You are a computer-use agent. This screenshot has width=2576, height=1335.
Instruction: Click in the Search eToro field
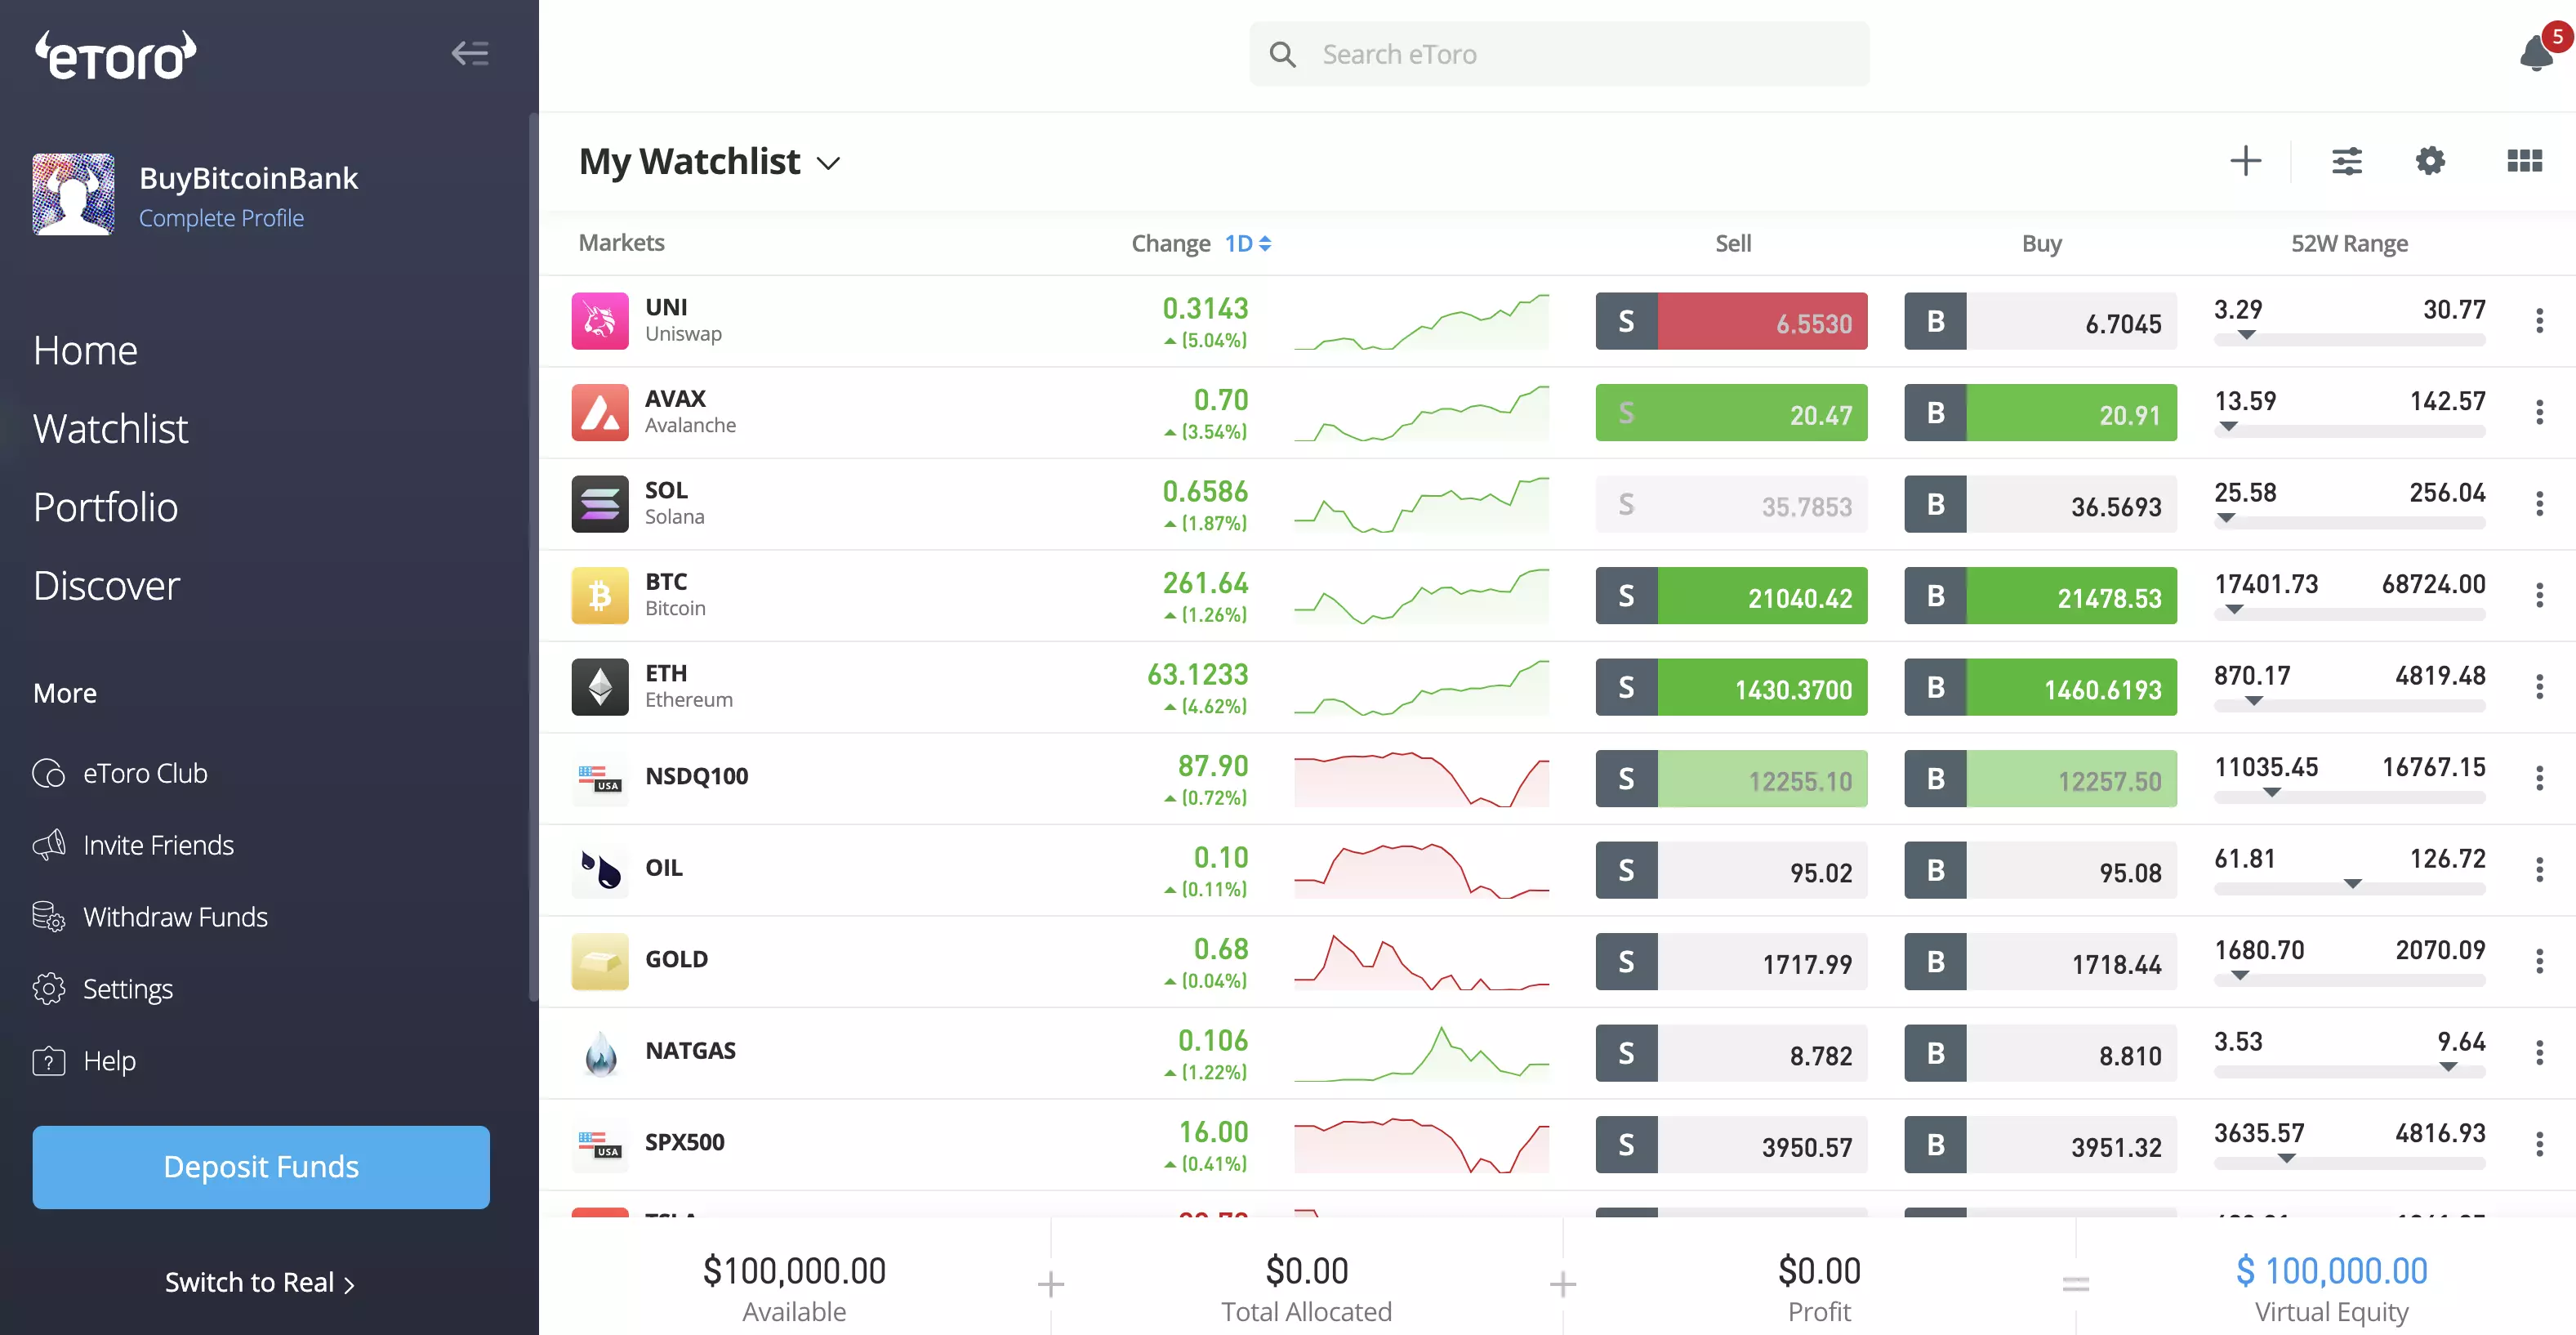[1558, 54]
